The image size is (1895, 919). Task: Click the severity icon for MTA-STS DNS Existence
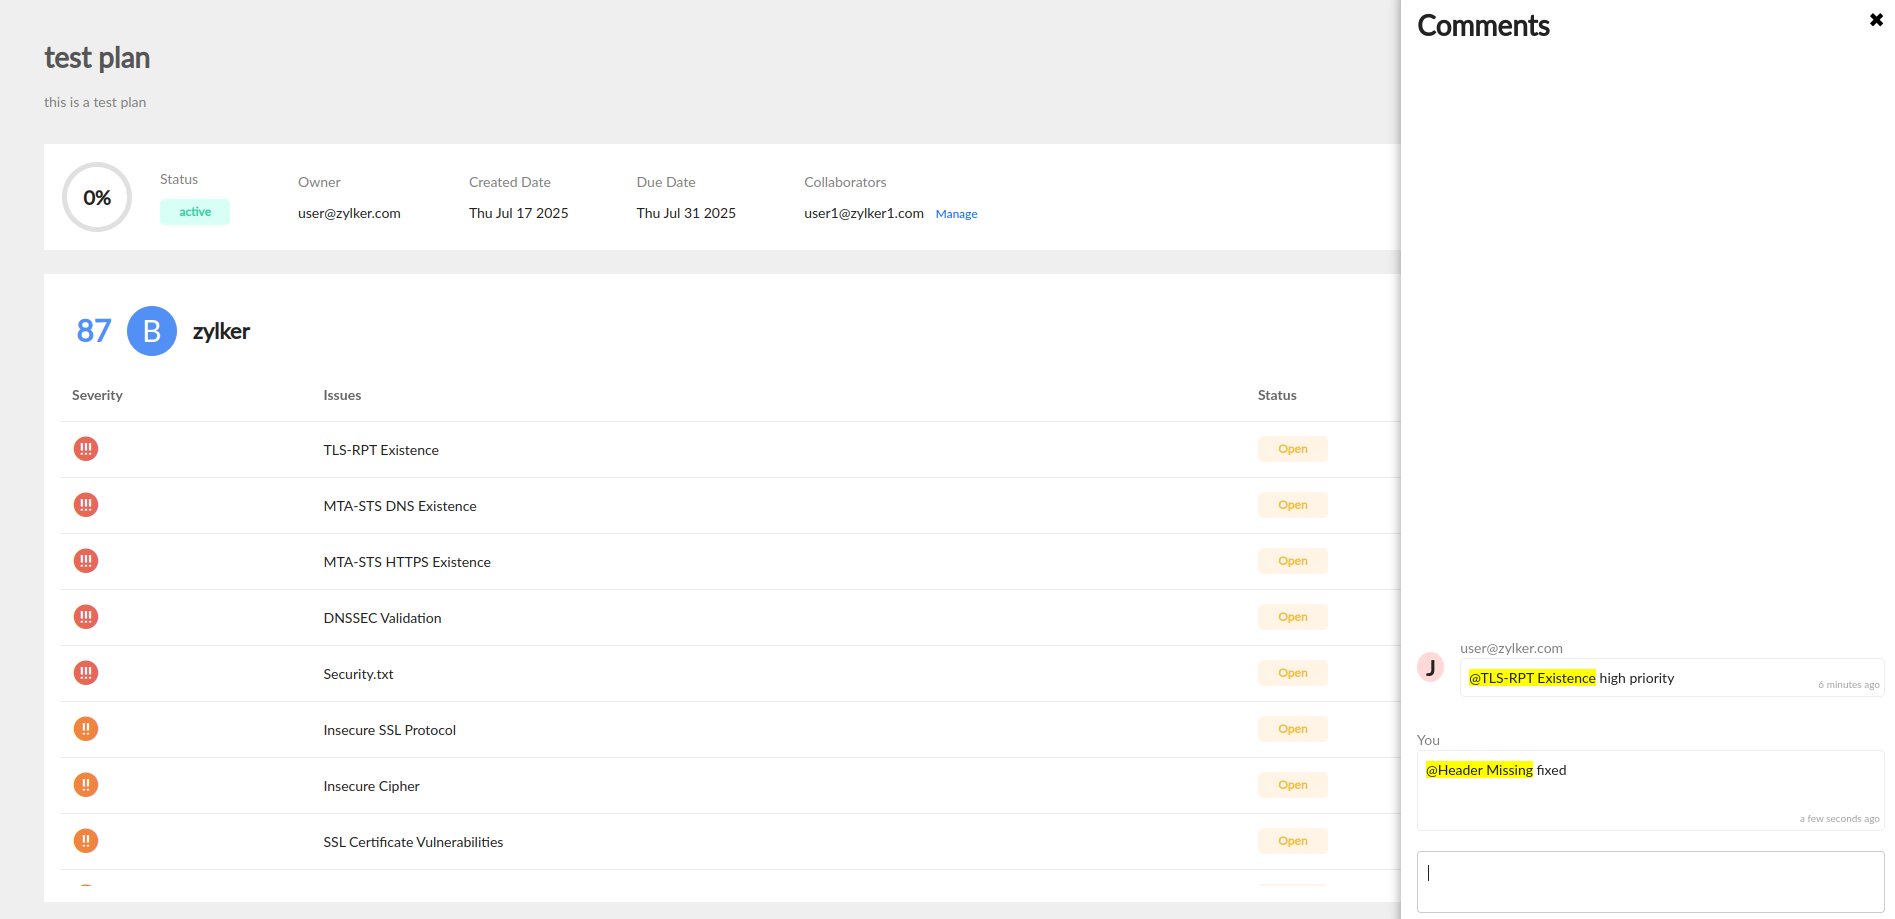point(86,505)
